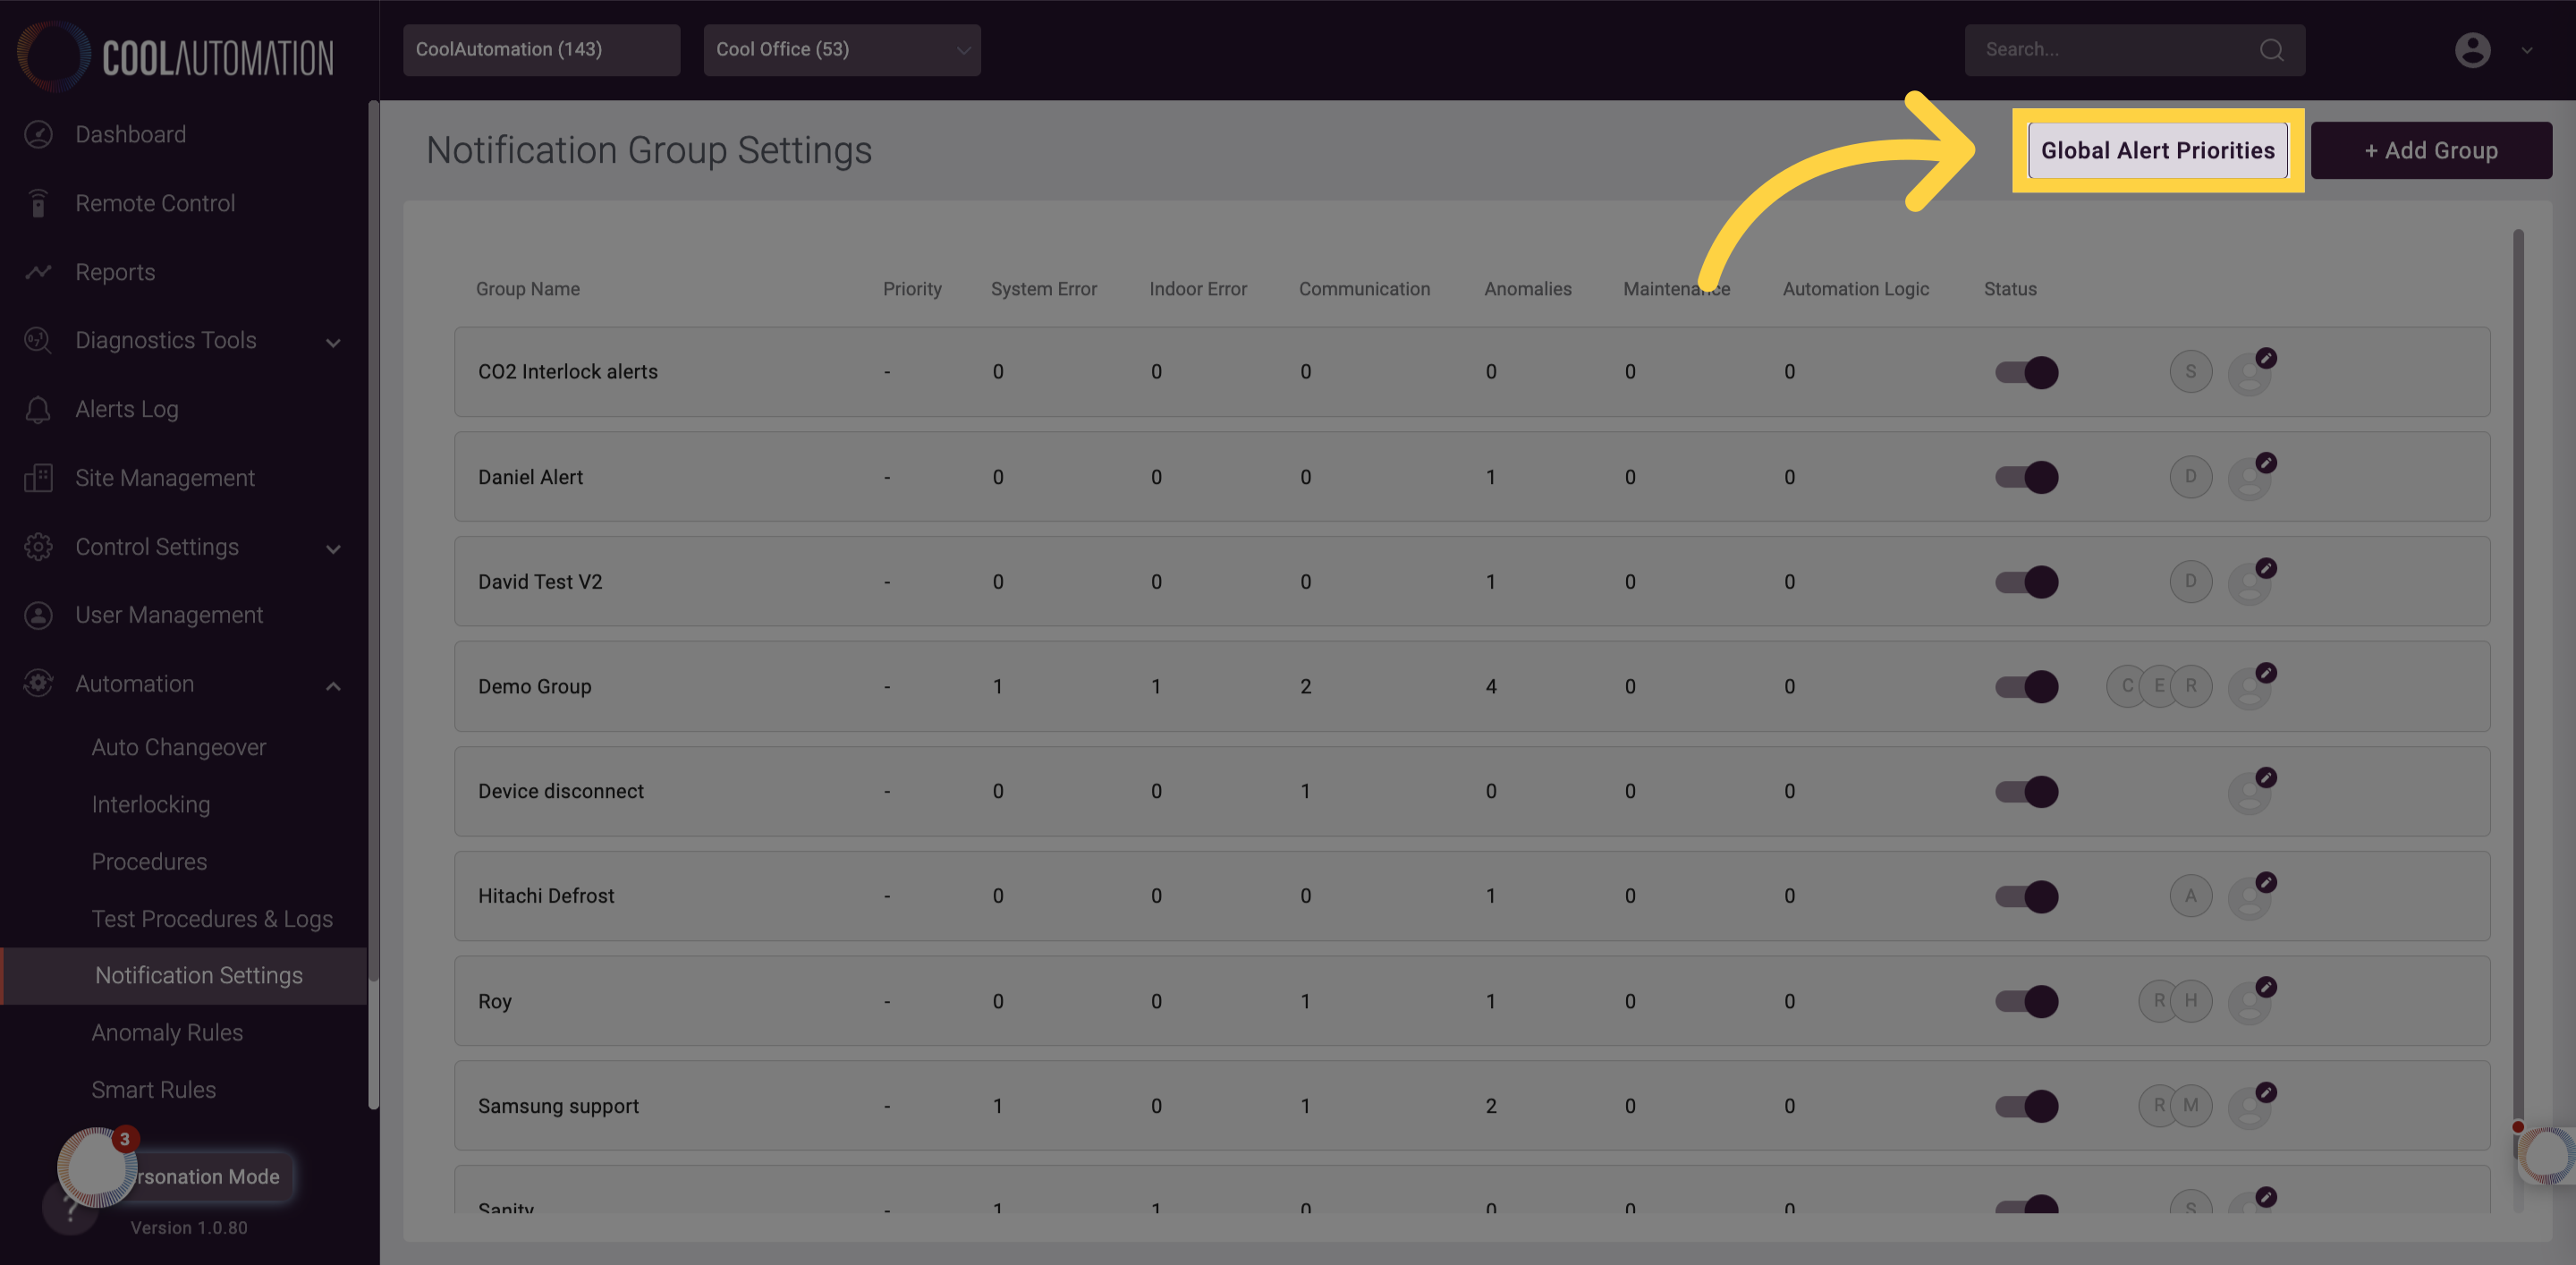Disable the CO2 Interlock alerts status toggle
Screen dimensions: 2576x1265
pos(2025,371)
